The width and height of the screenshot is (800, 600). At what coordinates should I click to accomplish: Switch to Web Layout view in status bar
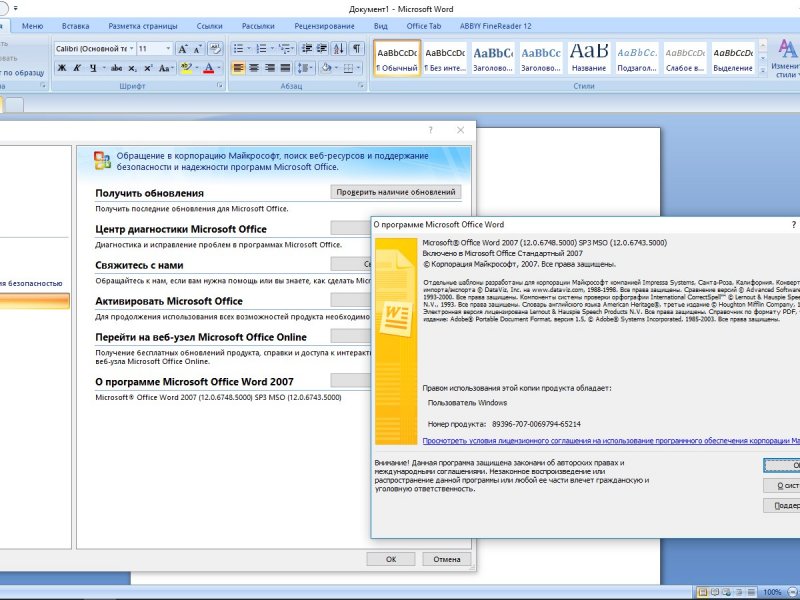tap(726, 592)
